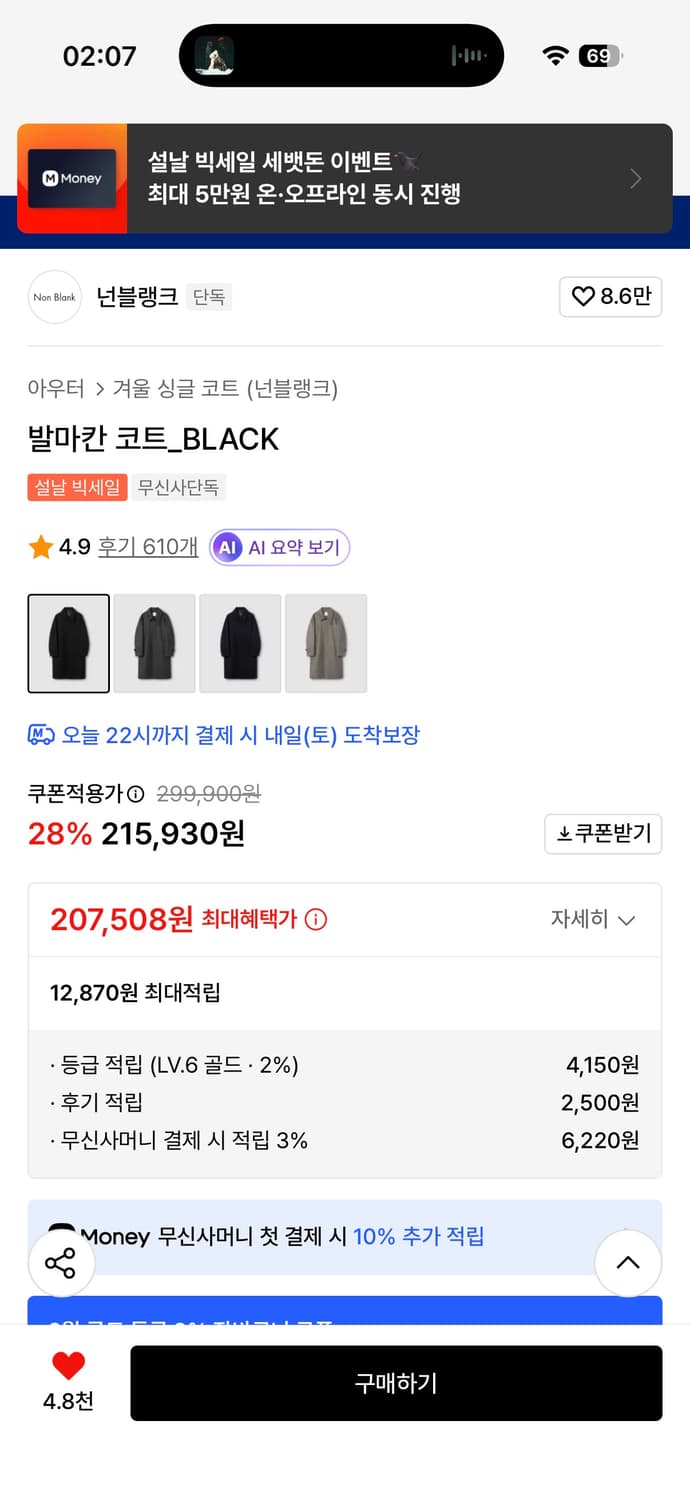Tap the delivery truck icon for arrival guarantee

click(43, 735)
